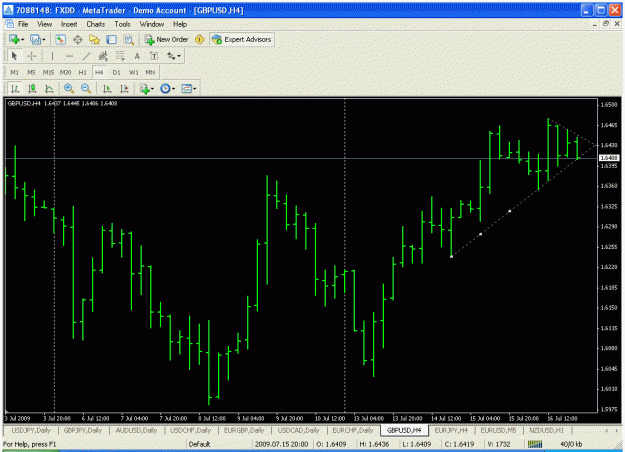Image resolution: width=625 pixels, height=452 pixels.
Task: Select the Equidistant Channel tool
Action: coord(103,56)
